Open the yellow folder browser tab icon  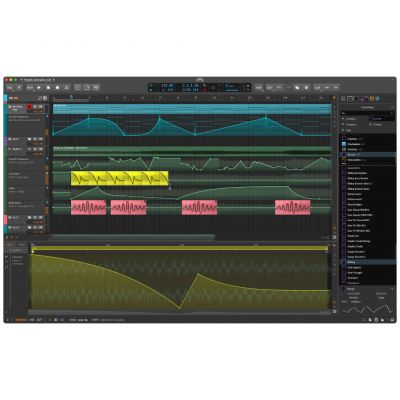point(372,99)
